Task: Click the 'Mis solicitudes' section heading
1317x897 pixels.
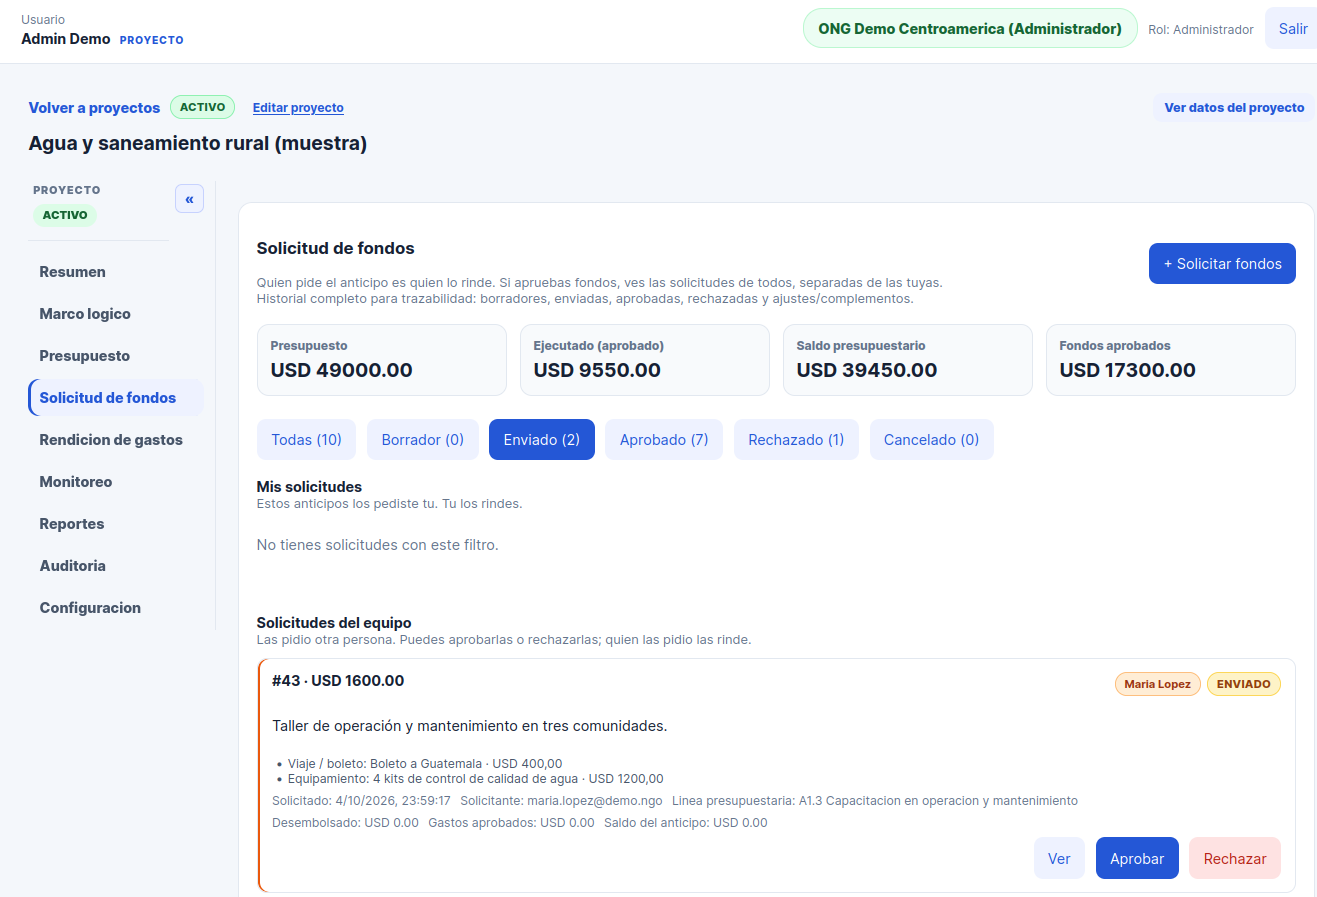Action: (309, 487)
